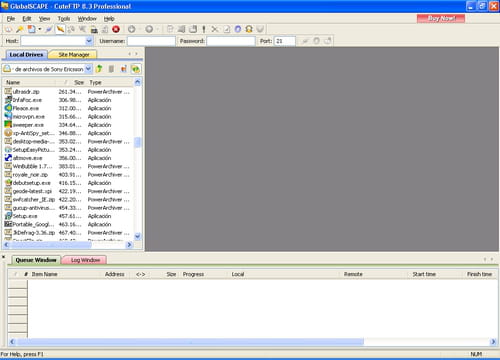Click the connection wizard wand icon
Viewport: 500px width, 360px height.
pos(20,29)
